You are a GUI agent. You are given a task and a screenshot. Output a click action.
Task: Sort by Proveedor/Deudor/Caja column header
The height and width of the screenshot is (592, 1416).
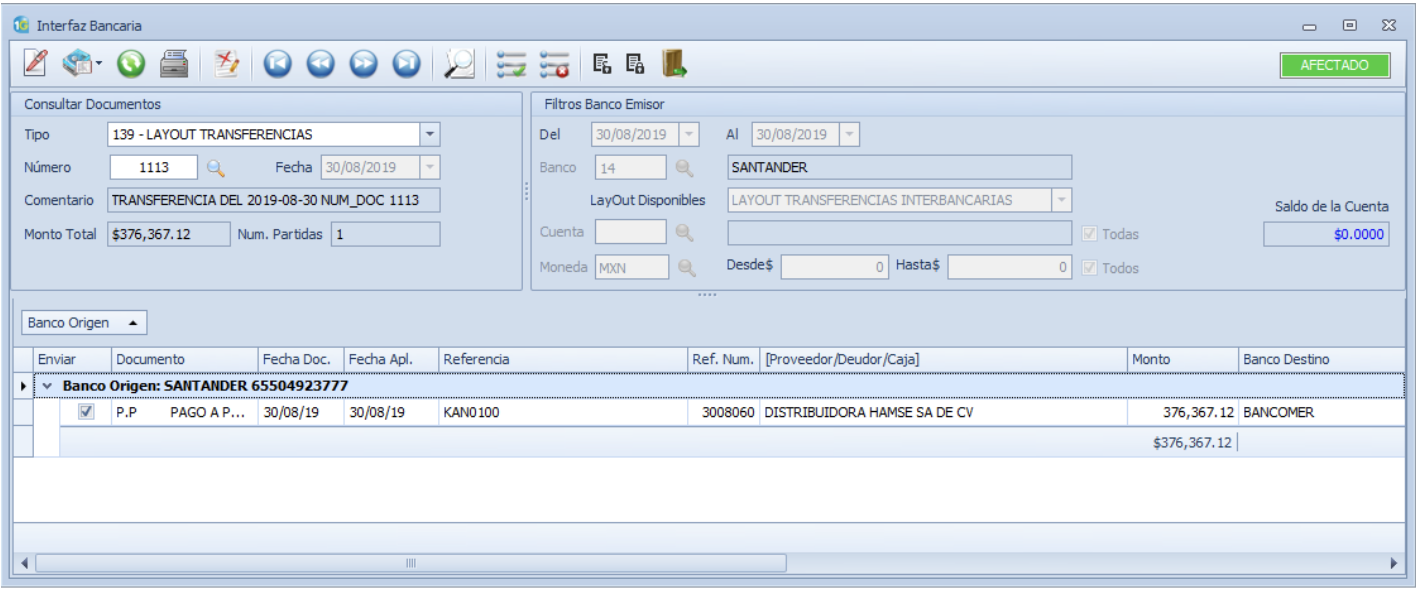coord(943,359)
